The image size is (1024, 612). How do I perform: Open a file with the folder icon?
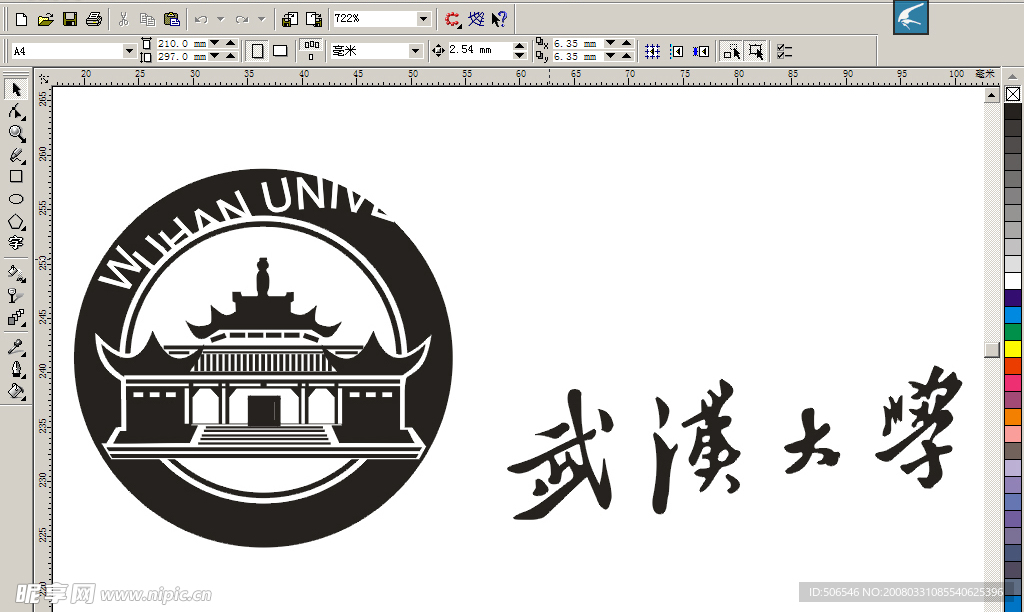coord(45,20)
